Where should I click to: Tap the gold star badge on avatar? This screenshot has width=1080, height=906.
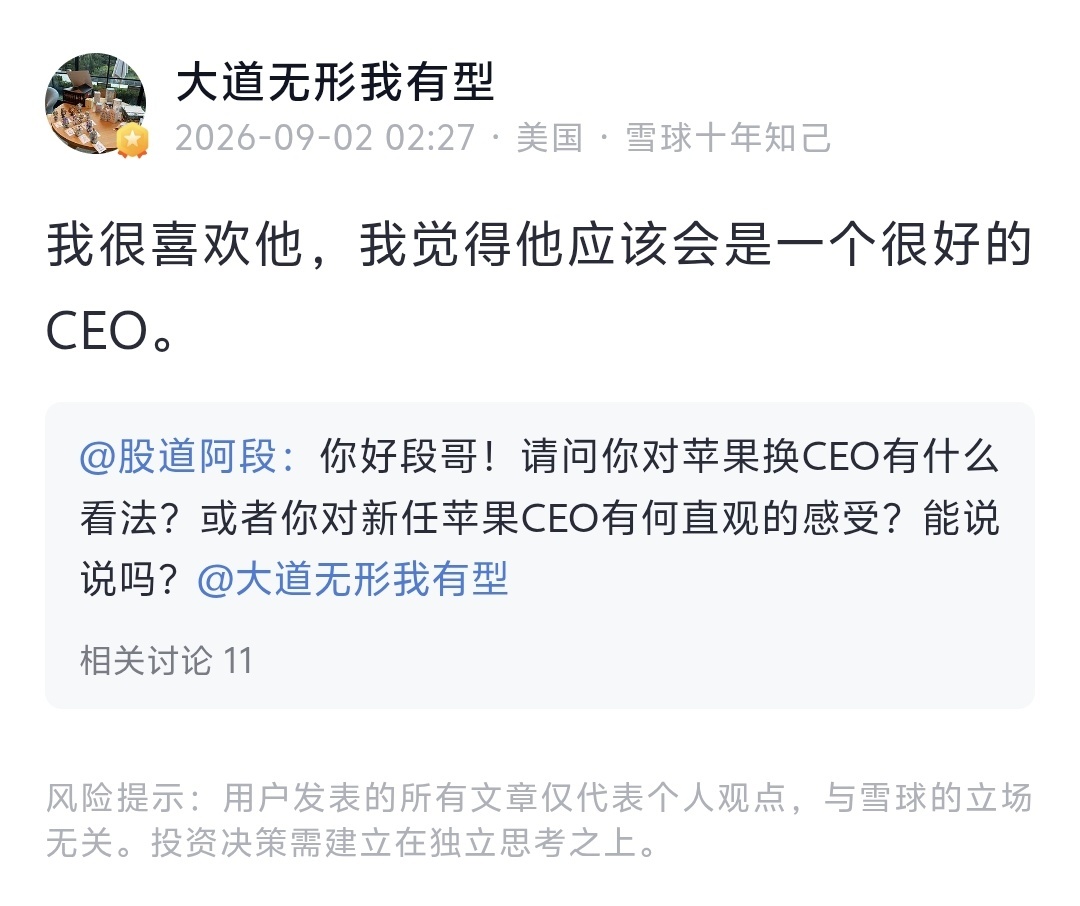pyautogui.click(x=132, y=141)
